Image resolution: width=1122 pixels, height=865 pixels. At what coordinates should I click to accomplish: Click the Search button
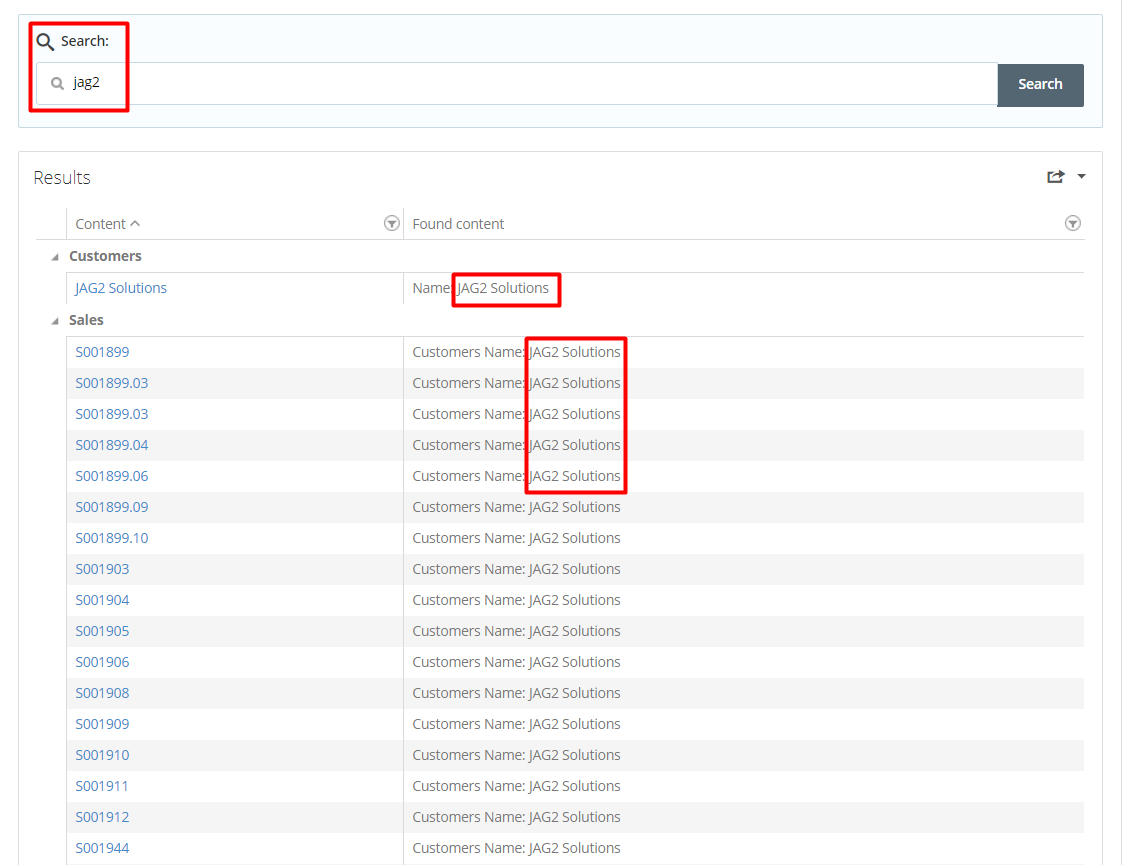coord(1040,84)
